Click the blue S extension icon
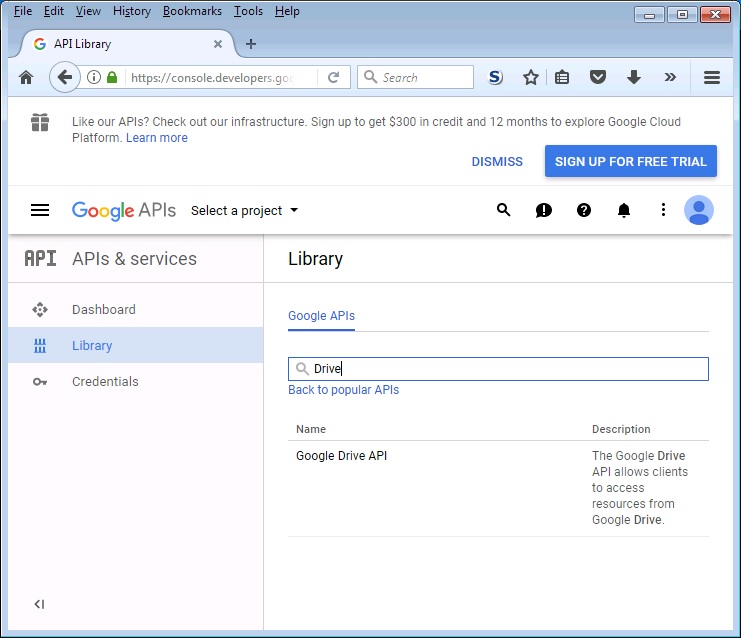Image resolution: width=741 pixels, height=638 pixels. pyautogui.click(x=495, y=77)
